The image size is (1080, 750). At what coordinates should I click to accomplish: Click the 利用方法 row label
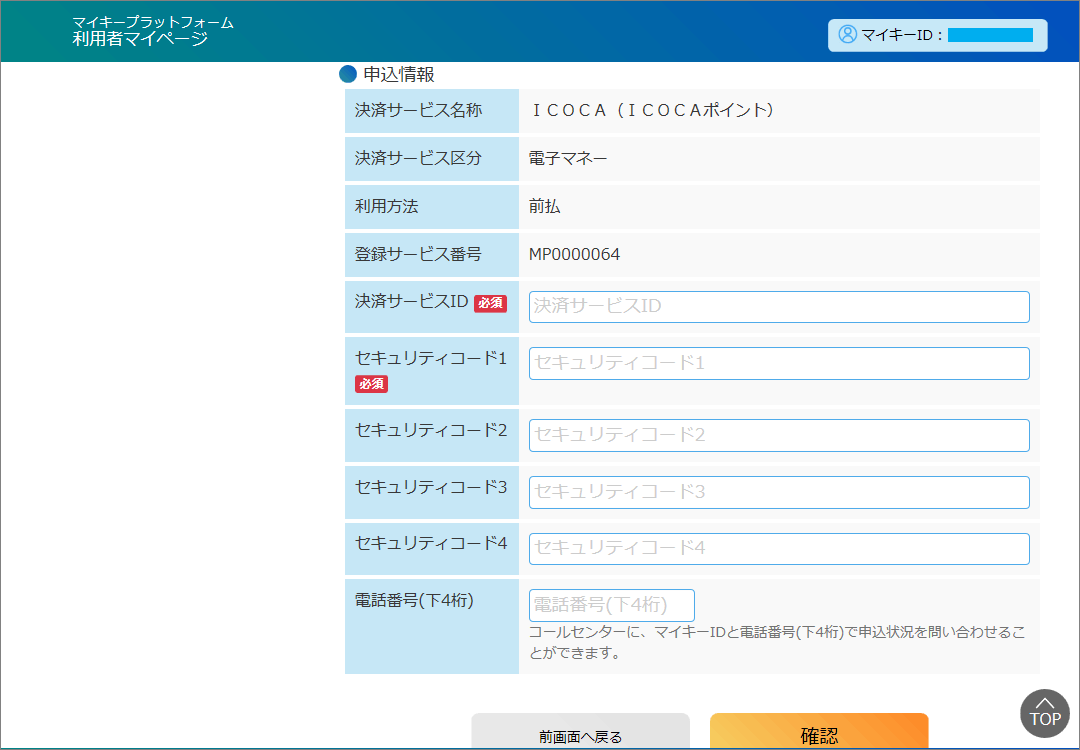(x=386, y=207)
